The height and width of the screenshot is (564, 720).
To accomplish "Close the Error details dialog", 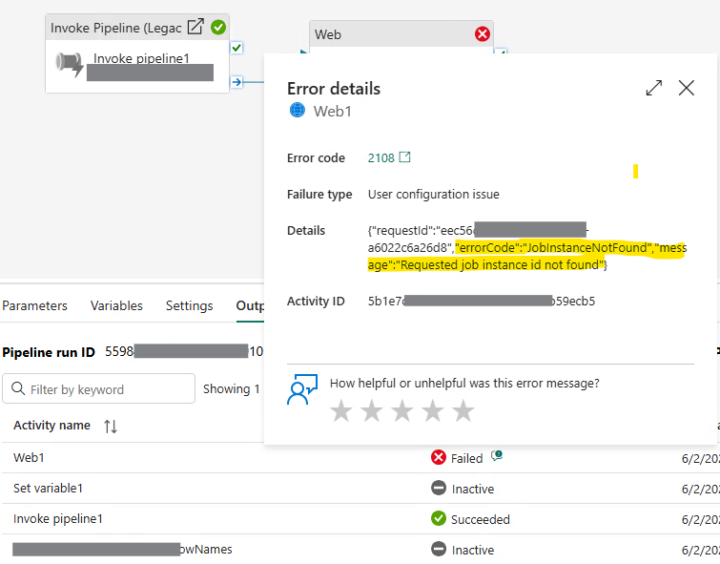I will tap(686, 87).
